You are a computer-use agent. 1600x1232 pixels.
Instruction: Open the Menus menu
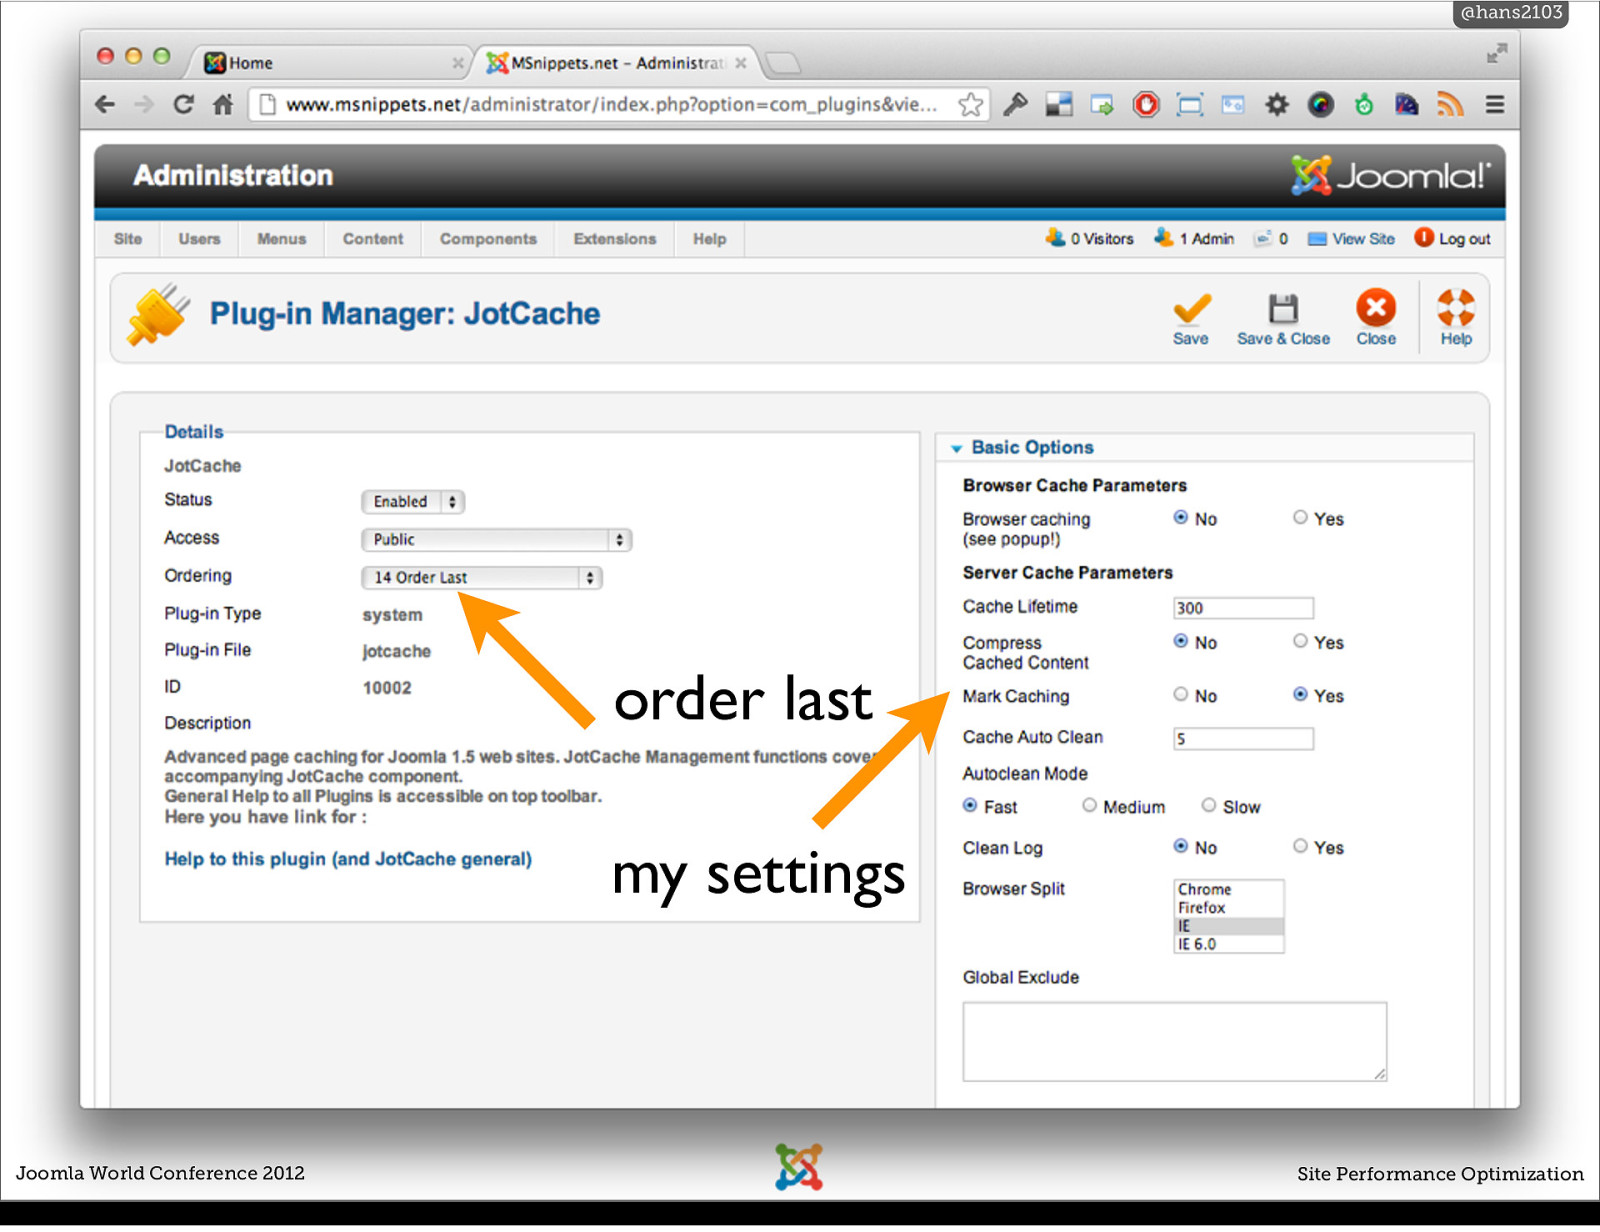(x=281, y=239)
